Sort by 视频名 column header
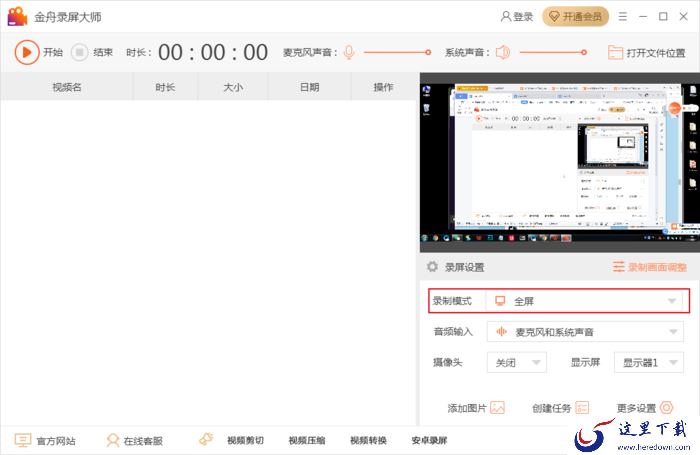 [67, 87]
